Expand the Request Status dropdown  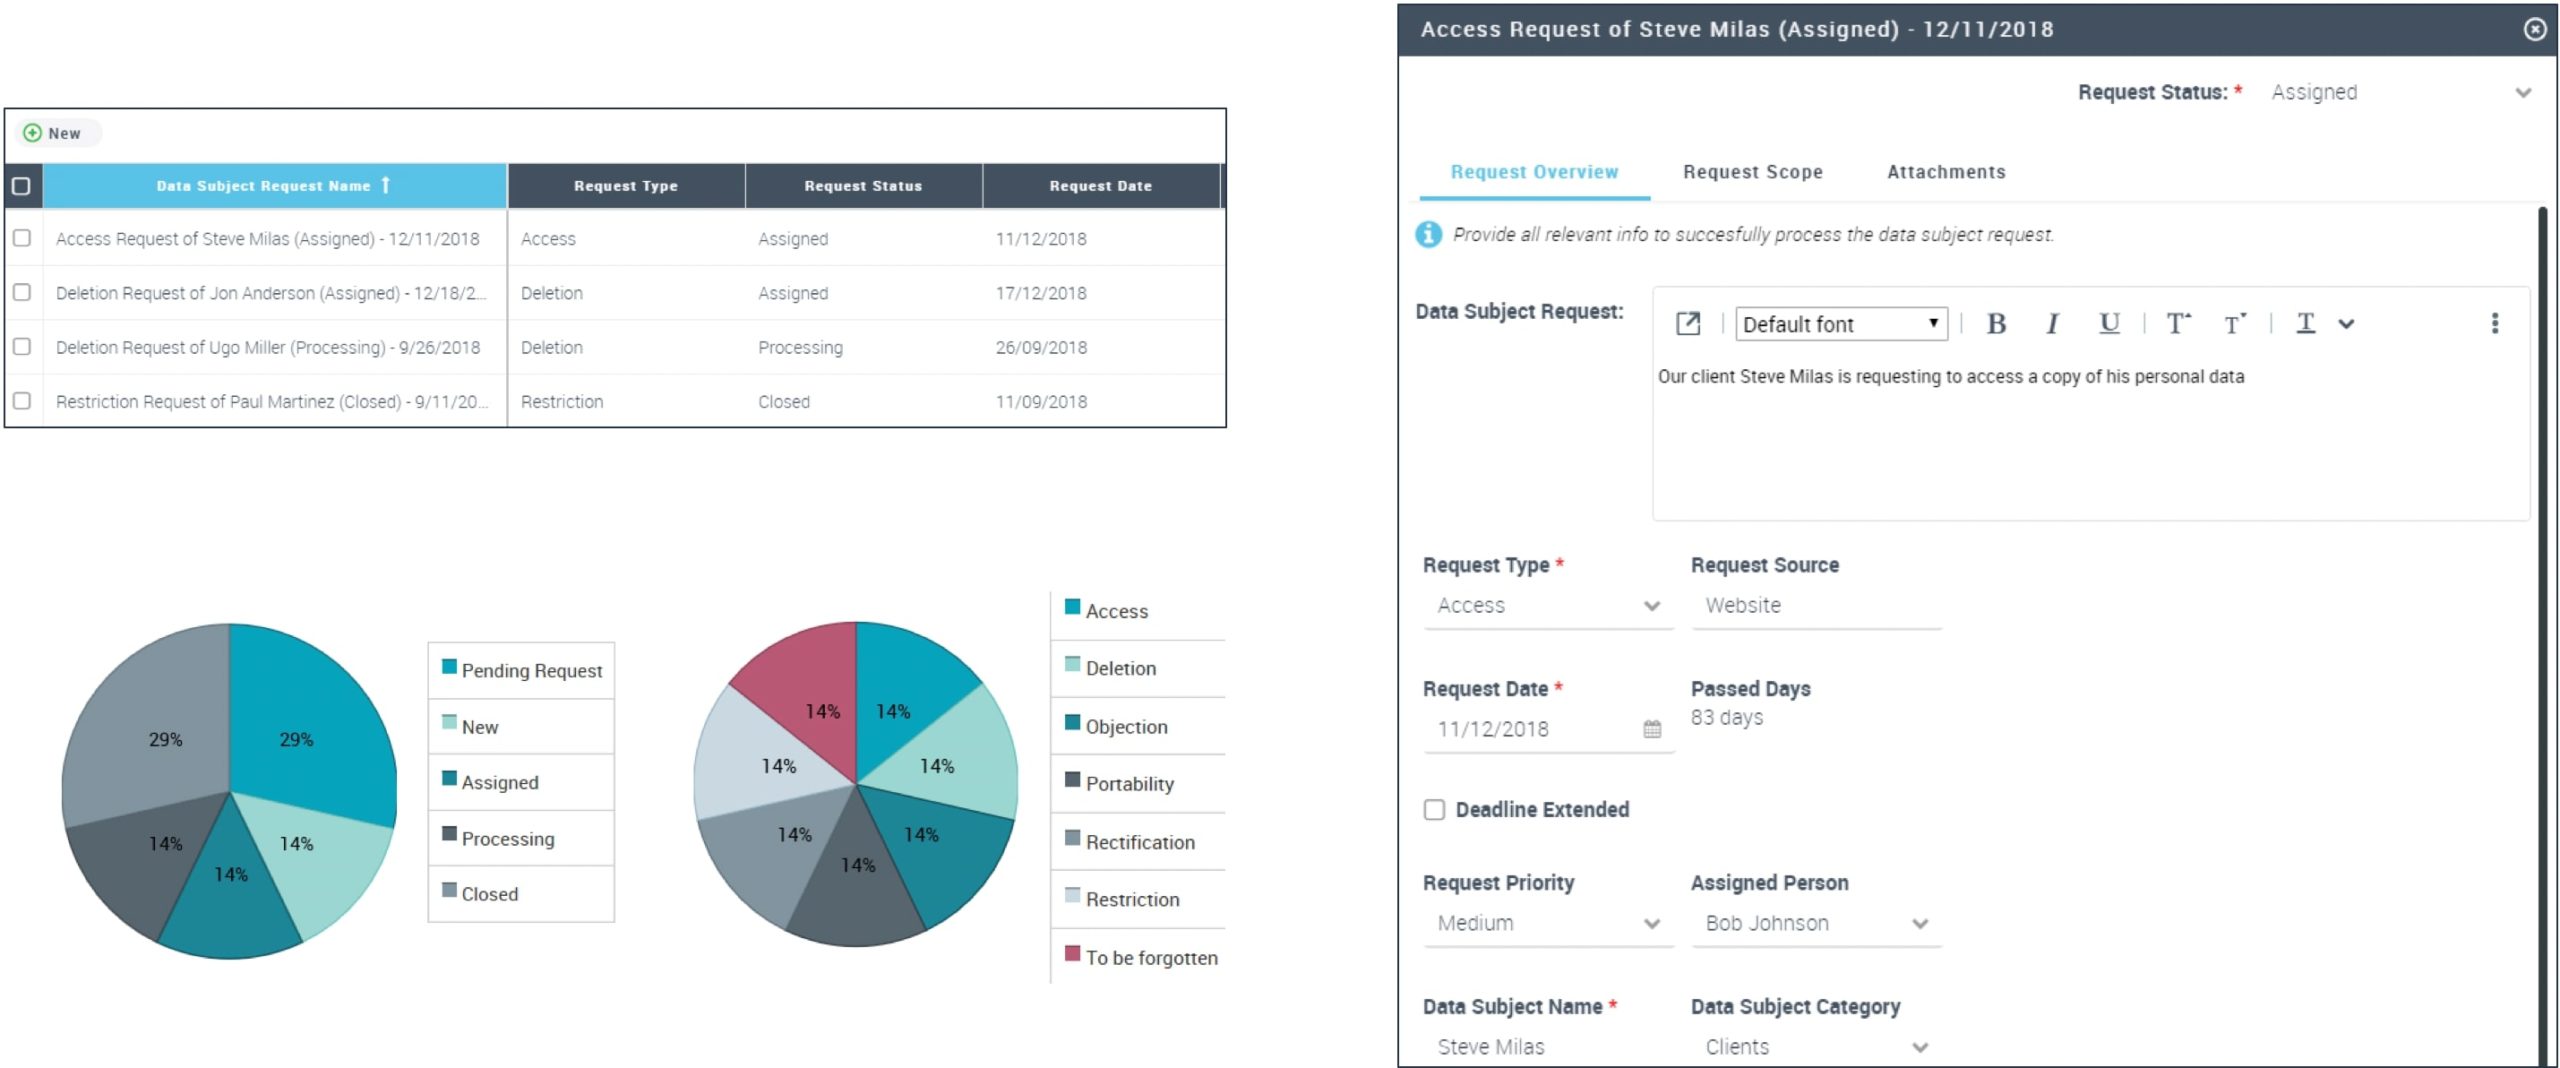click(2523, 93)
